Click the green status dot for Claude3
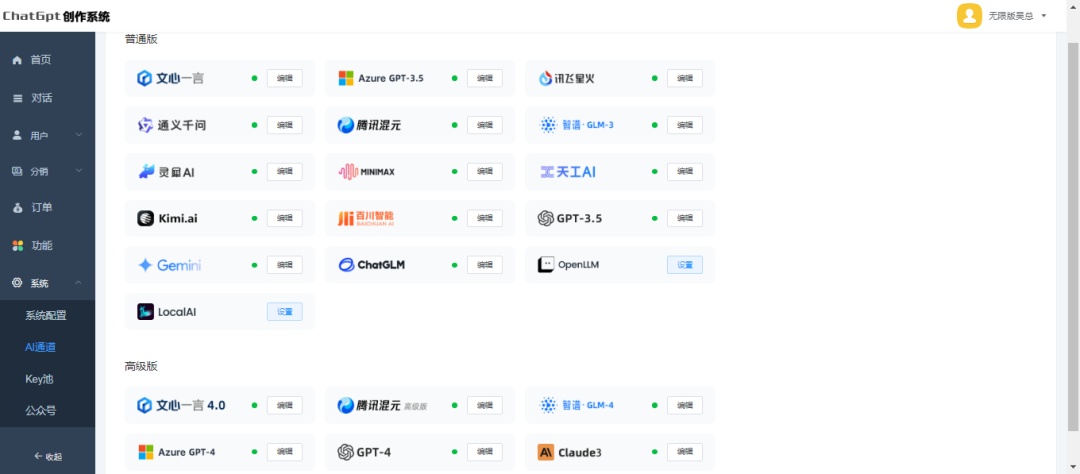1080x474 pixels. (654, 452)
